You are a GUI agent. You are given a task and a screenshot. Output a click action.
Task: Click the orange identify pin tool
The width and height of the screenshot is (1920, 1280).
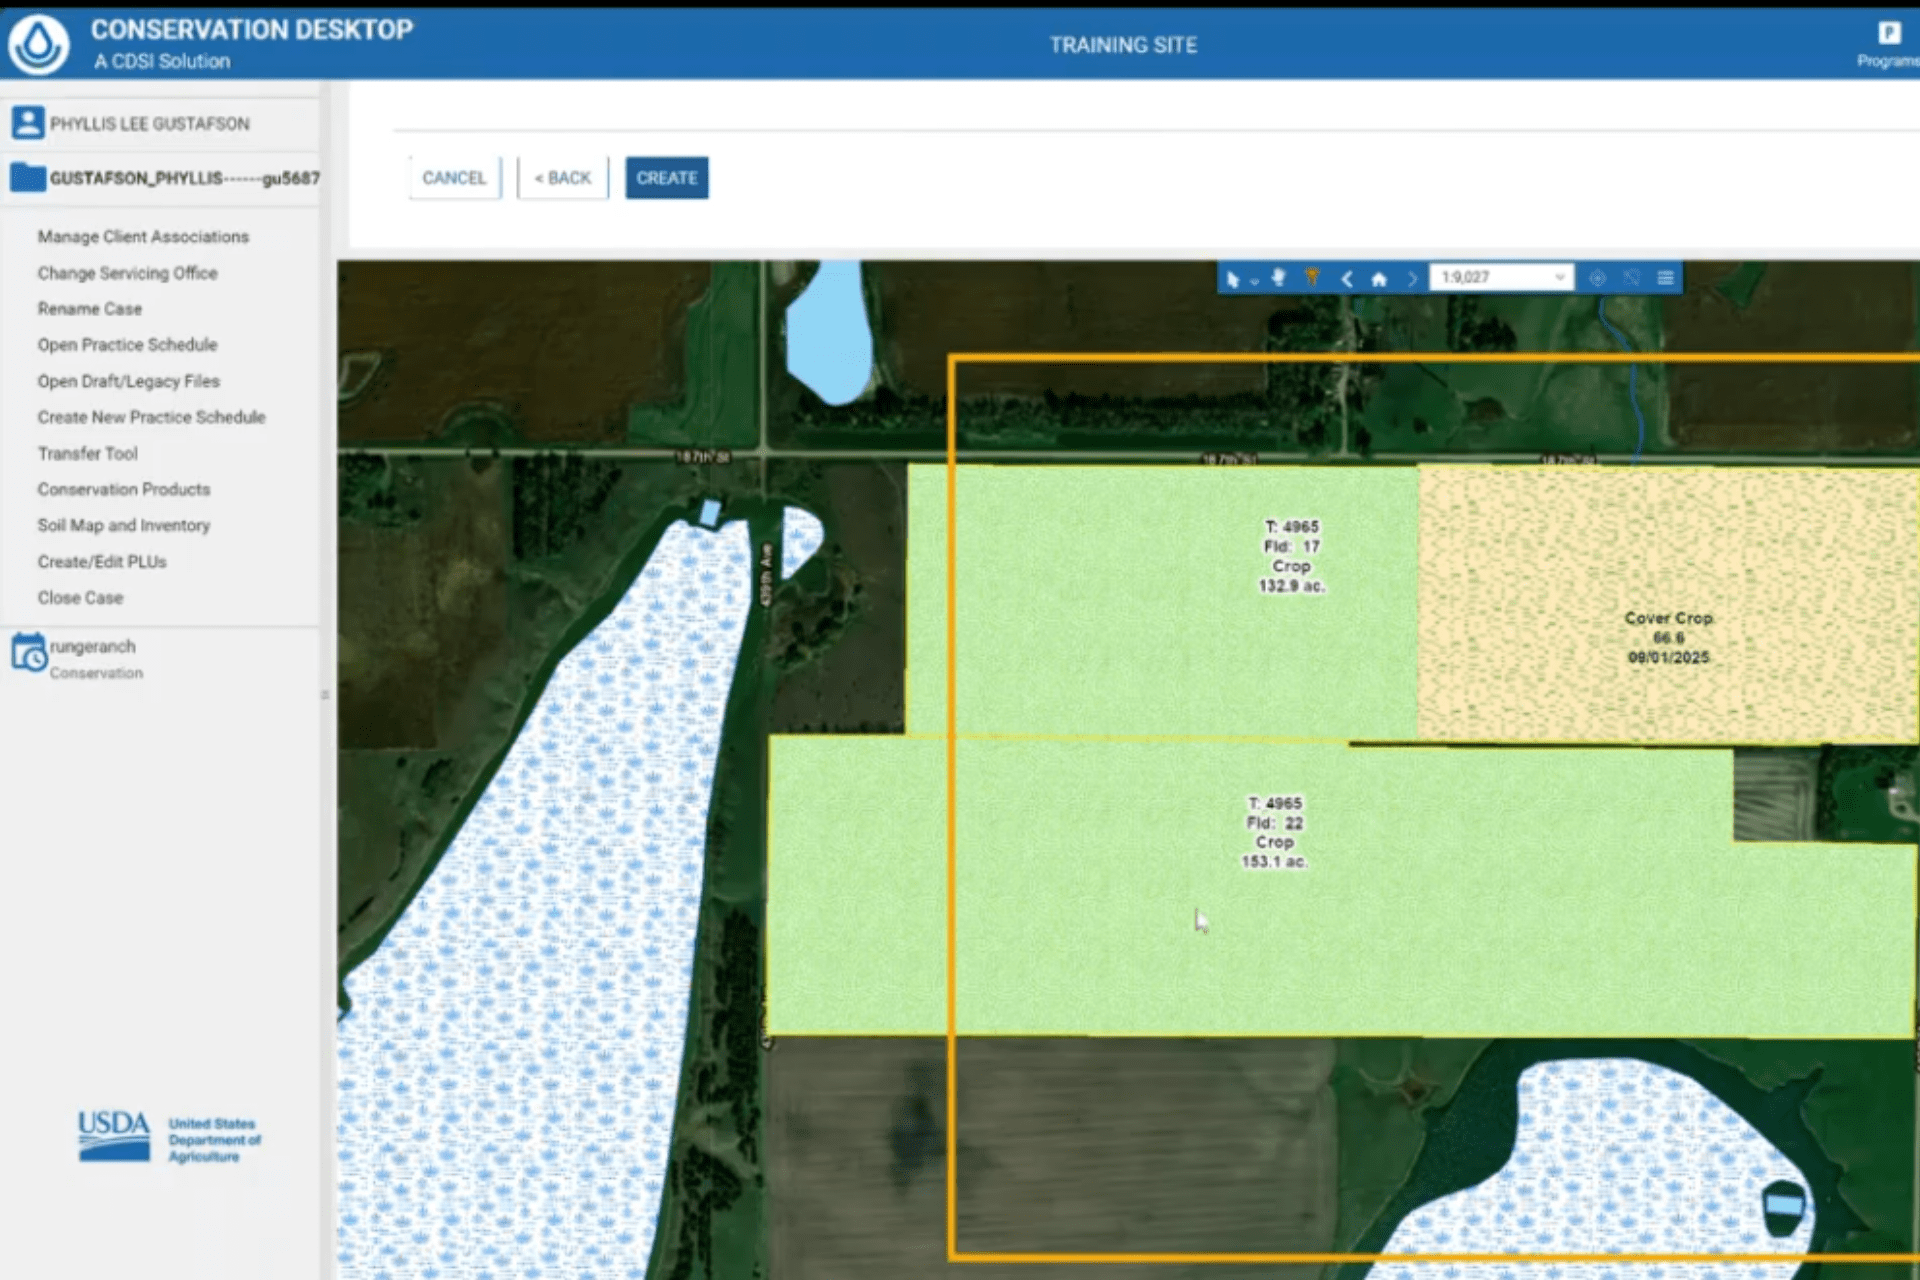(1312, 278)
